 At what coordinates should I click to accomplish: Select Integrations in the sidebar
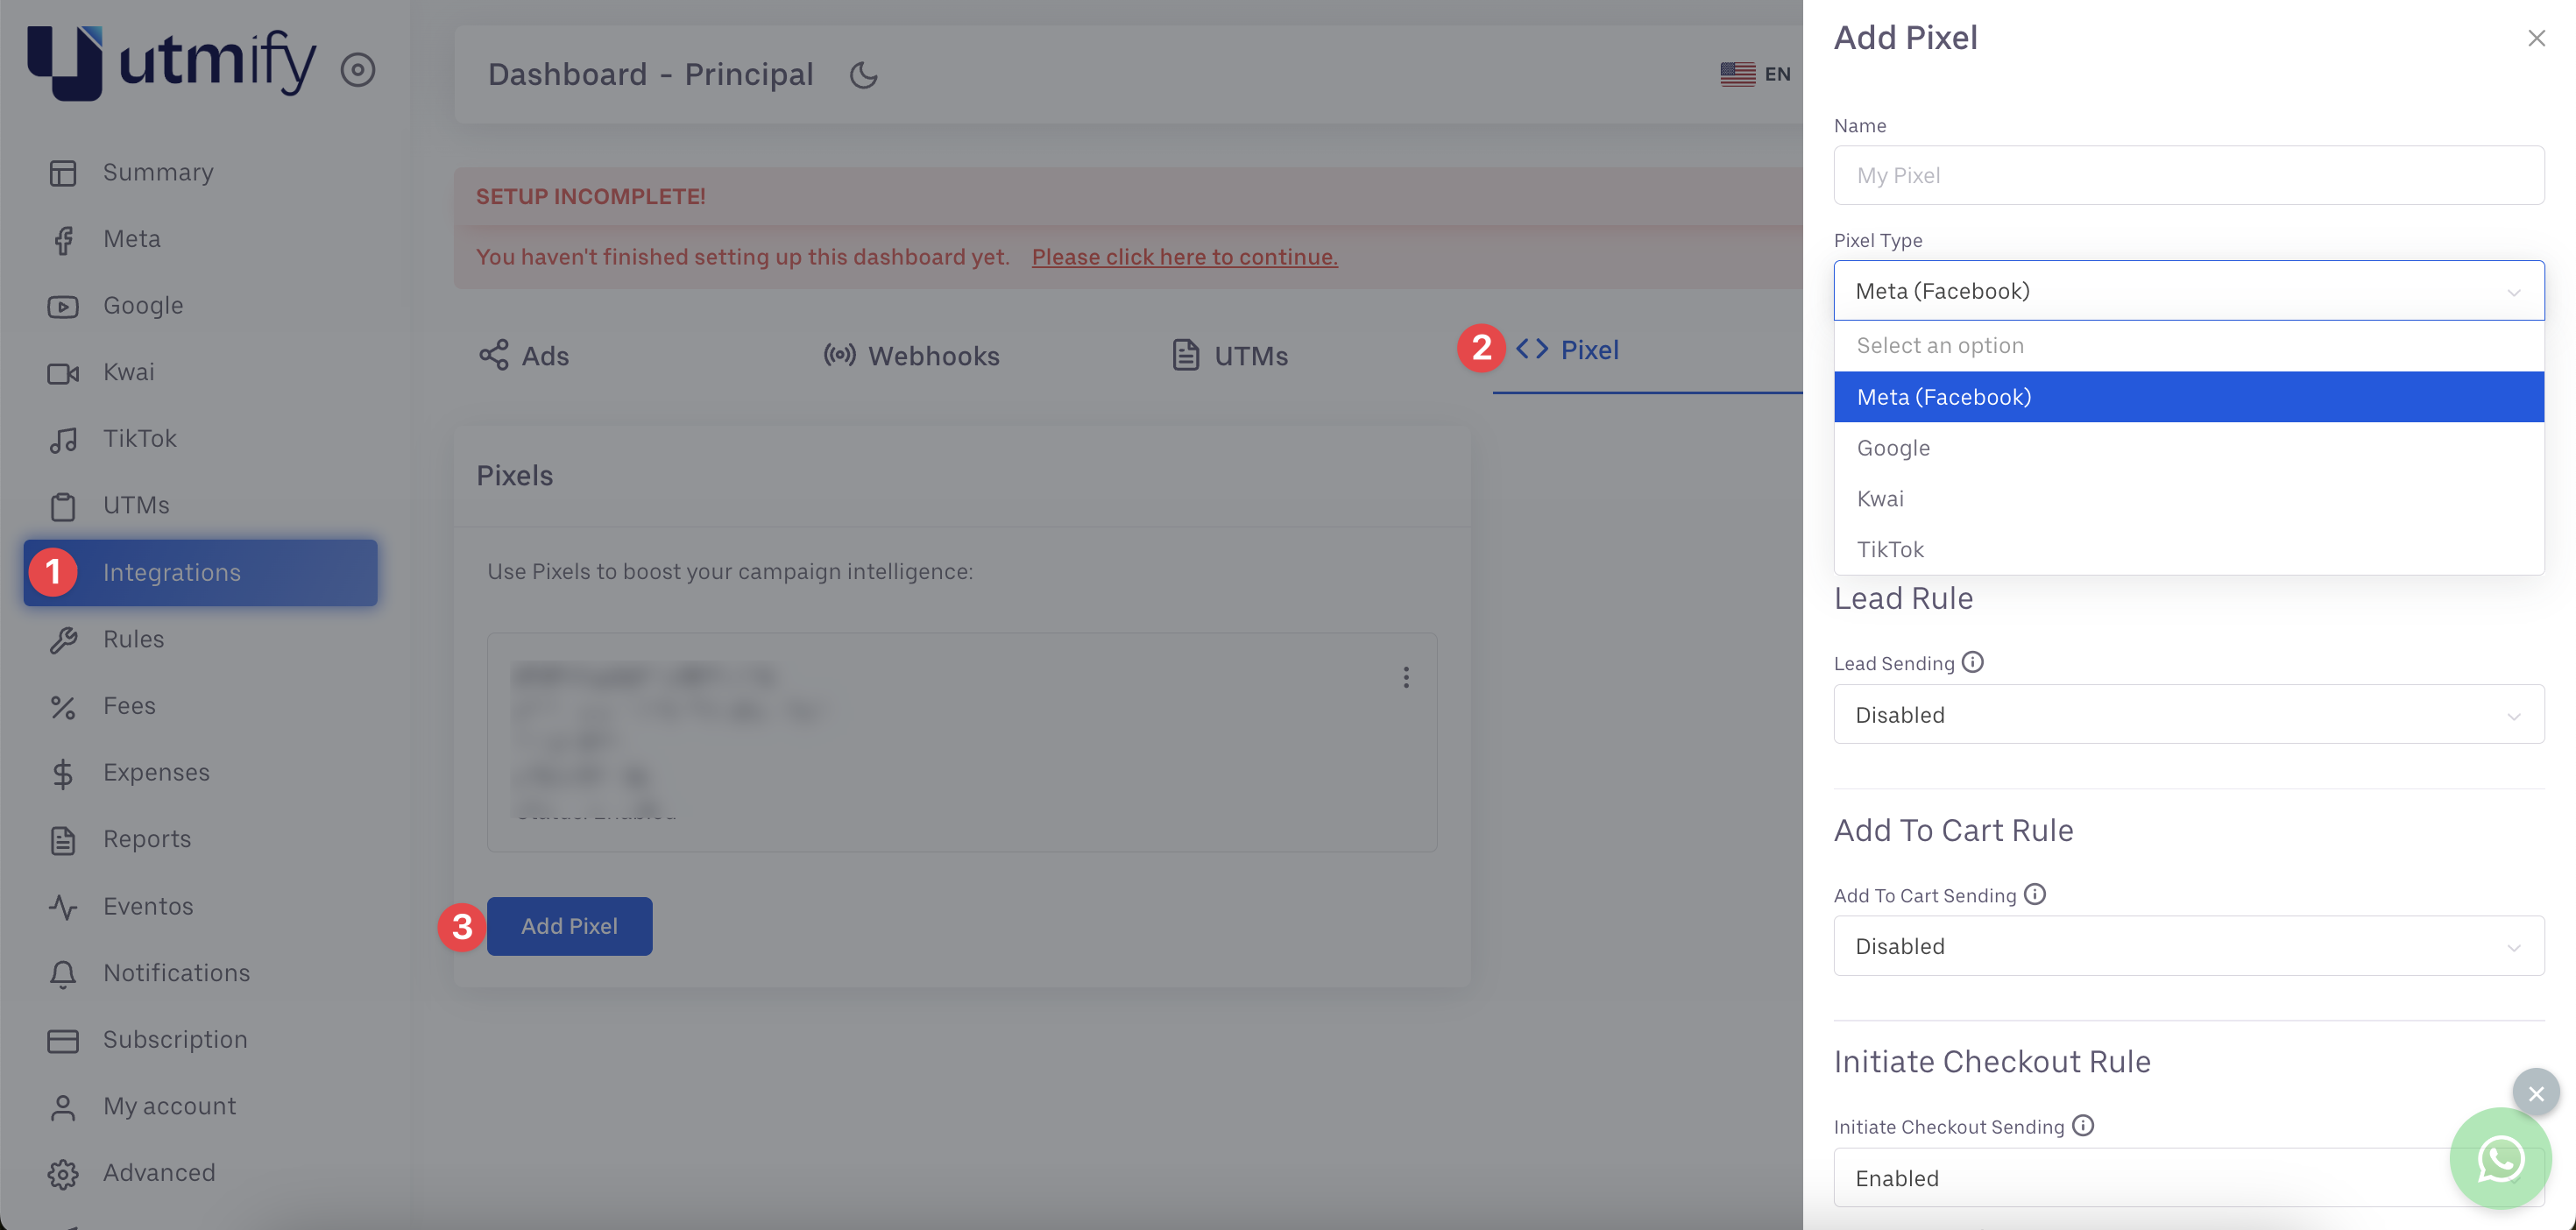coord(201,572)
